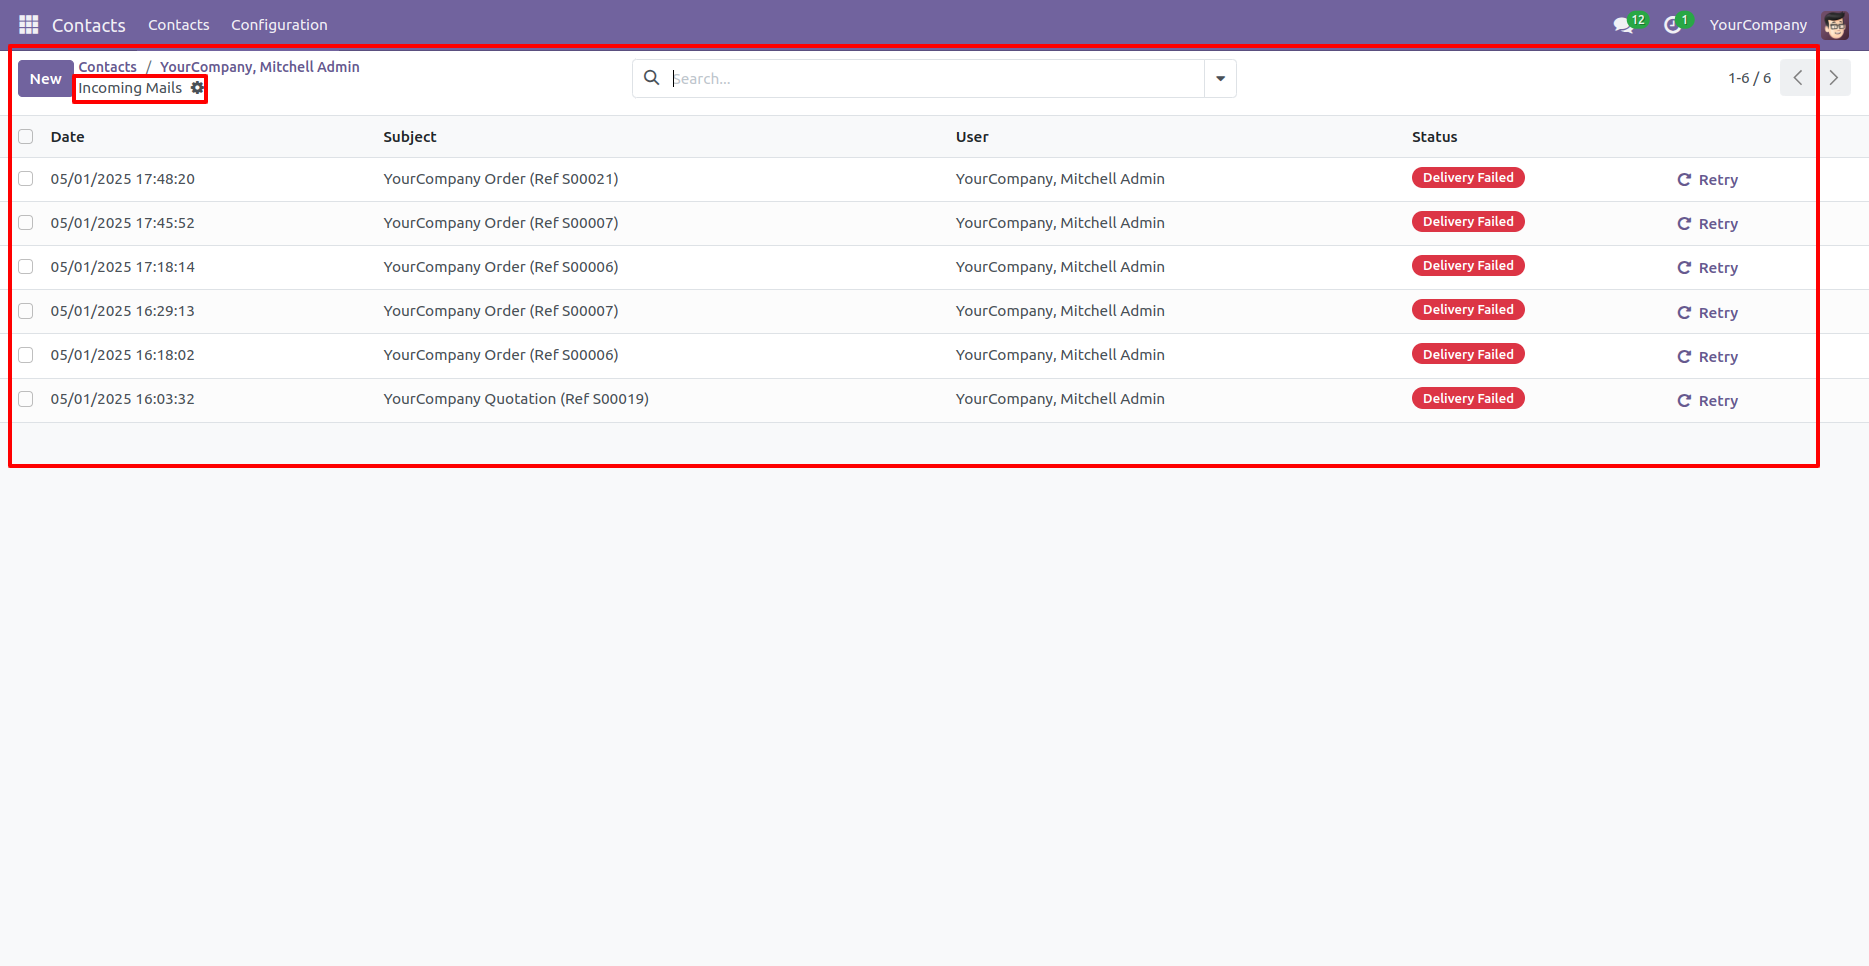
Task: Retry the Order Ref S00006 at 17:18
Action: point(1707,267)
